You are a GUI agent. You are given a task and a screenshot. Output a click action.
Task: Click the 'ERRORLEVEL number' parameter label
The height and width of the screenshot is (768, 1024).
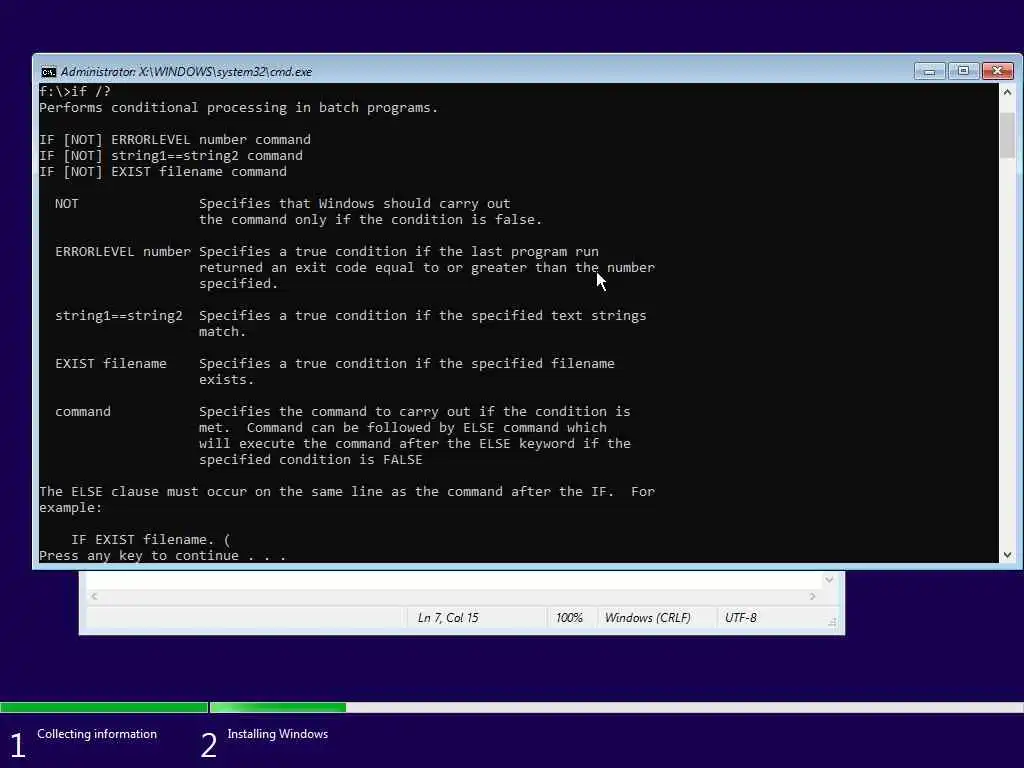click(x=123, y=251)
